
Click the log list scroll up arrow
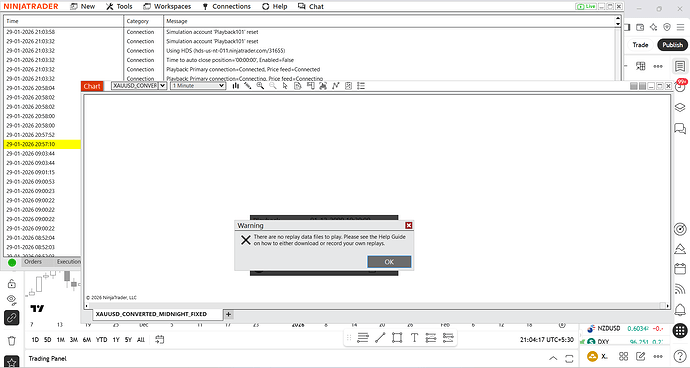click(618, 18)
